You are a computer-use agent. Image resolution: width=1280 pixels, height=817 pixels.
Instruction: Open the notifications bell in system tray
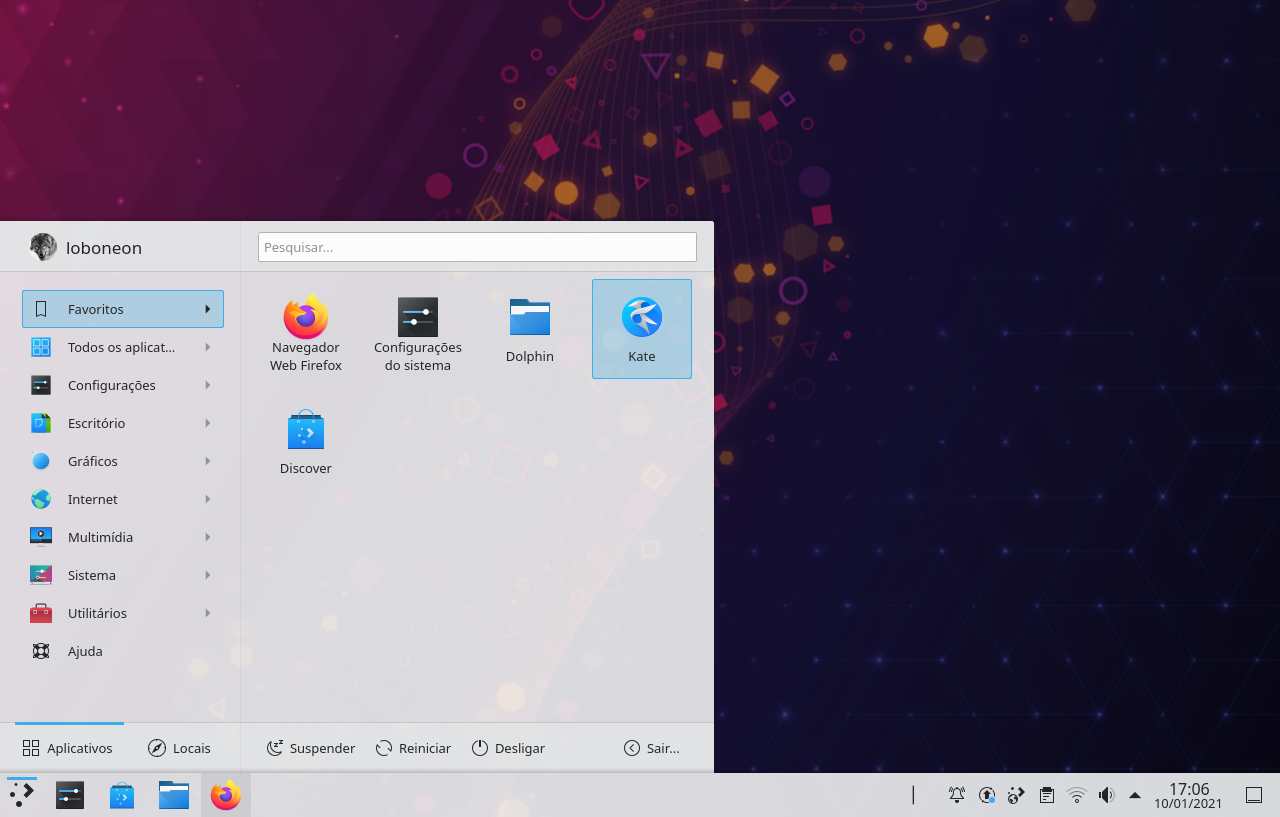(x=956, y=795)
